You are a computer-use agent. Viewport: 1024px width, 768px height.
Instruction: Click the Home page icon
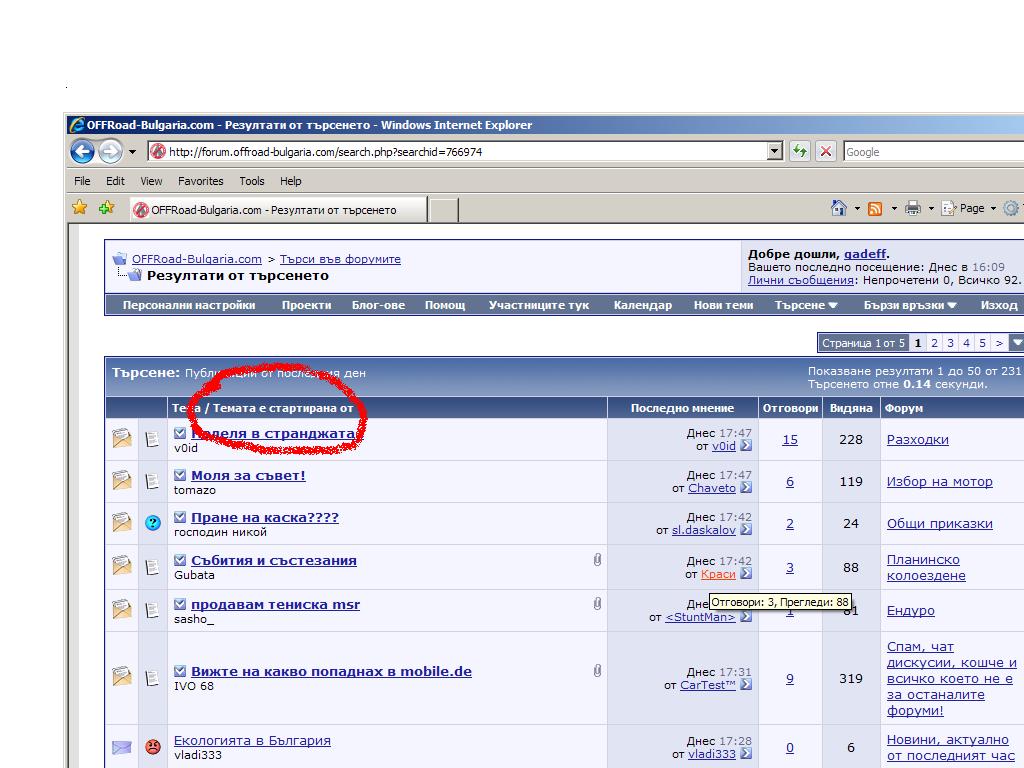coord(839,208)
